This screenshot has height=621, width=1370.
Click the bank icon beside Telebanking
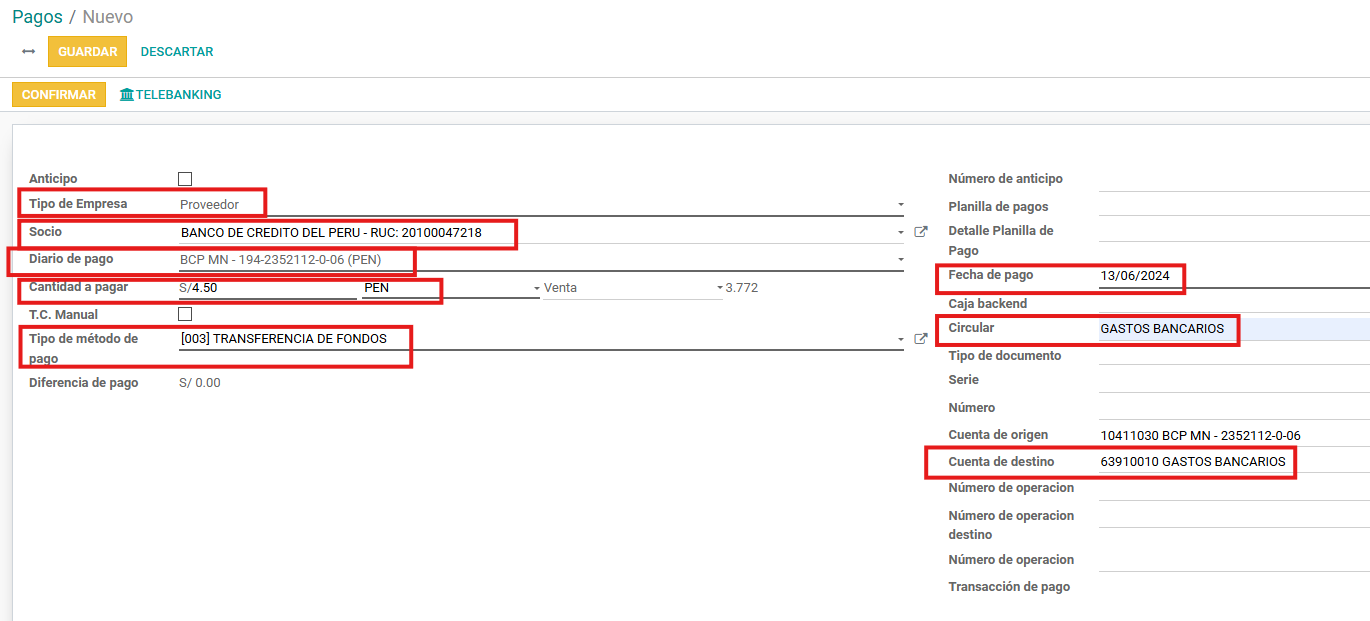(127, 95)
